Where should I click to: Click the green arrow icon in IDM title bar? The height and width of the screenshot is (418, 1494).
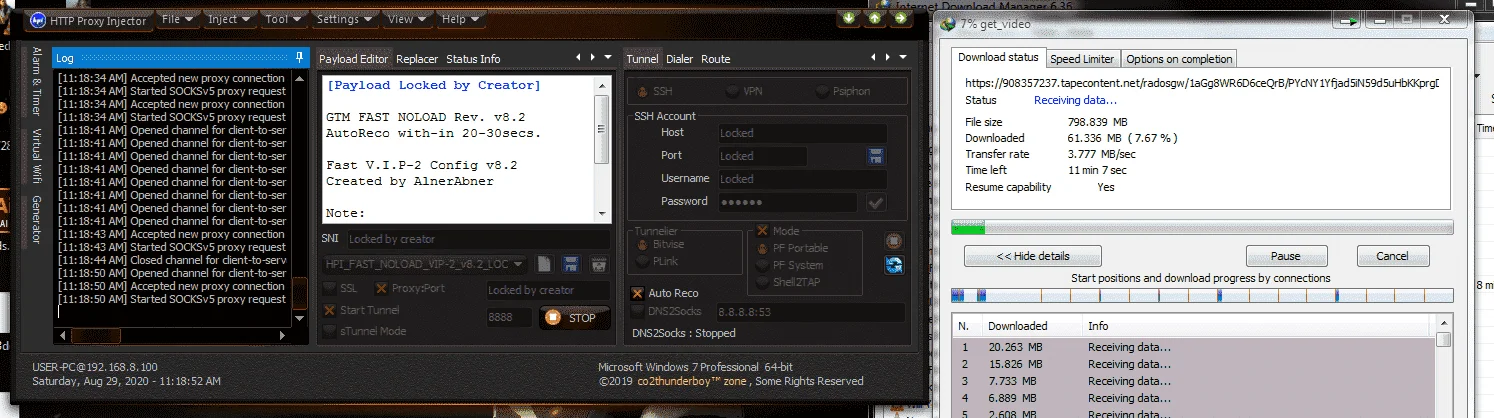(x=1349, y=21)
